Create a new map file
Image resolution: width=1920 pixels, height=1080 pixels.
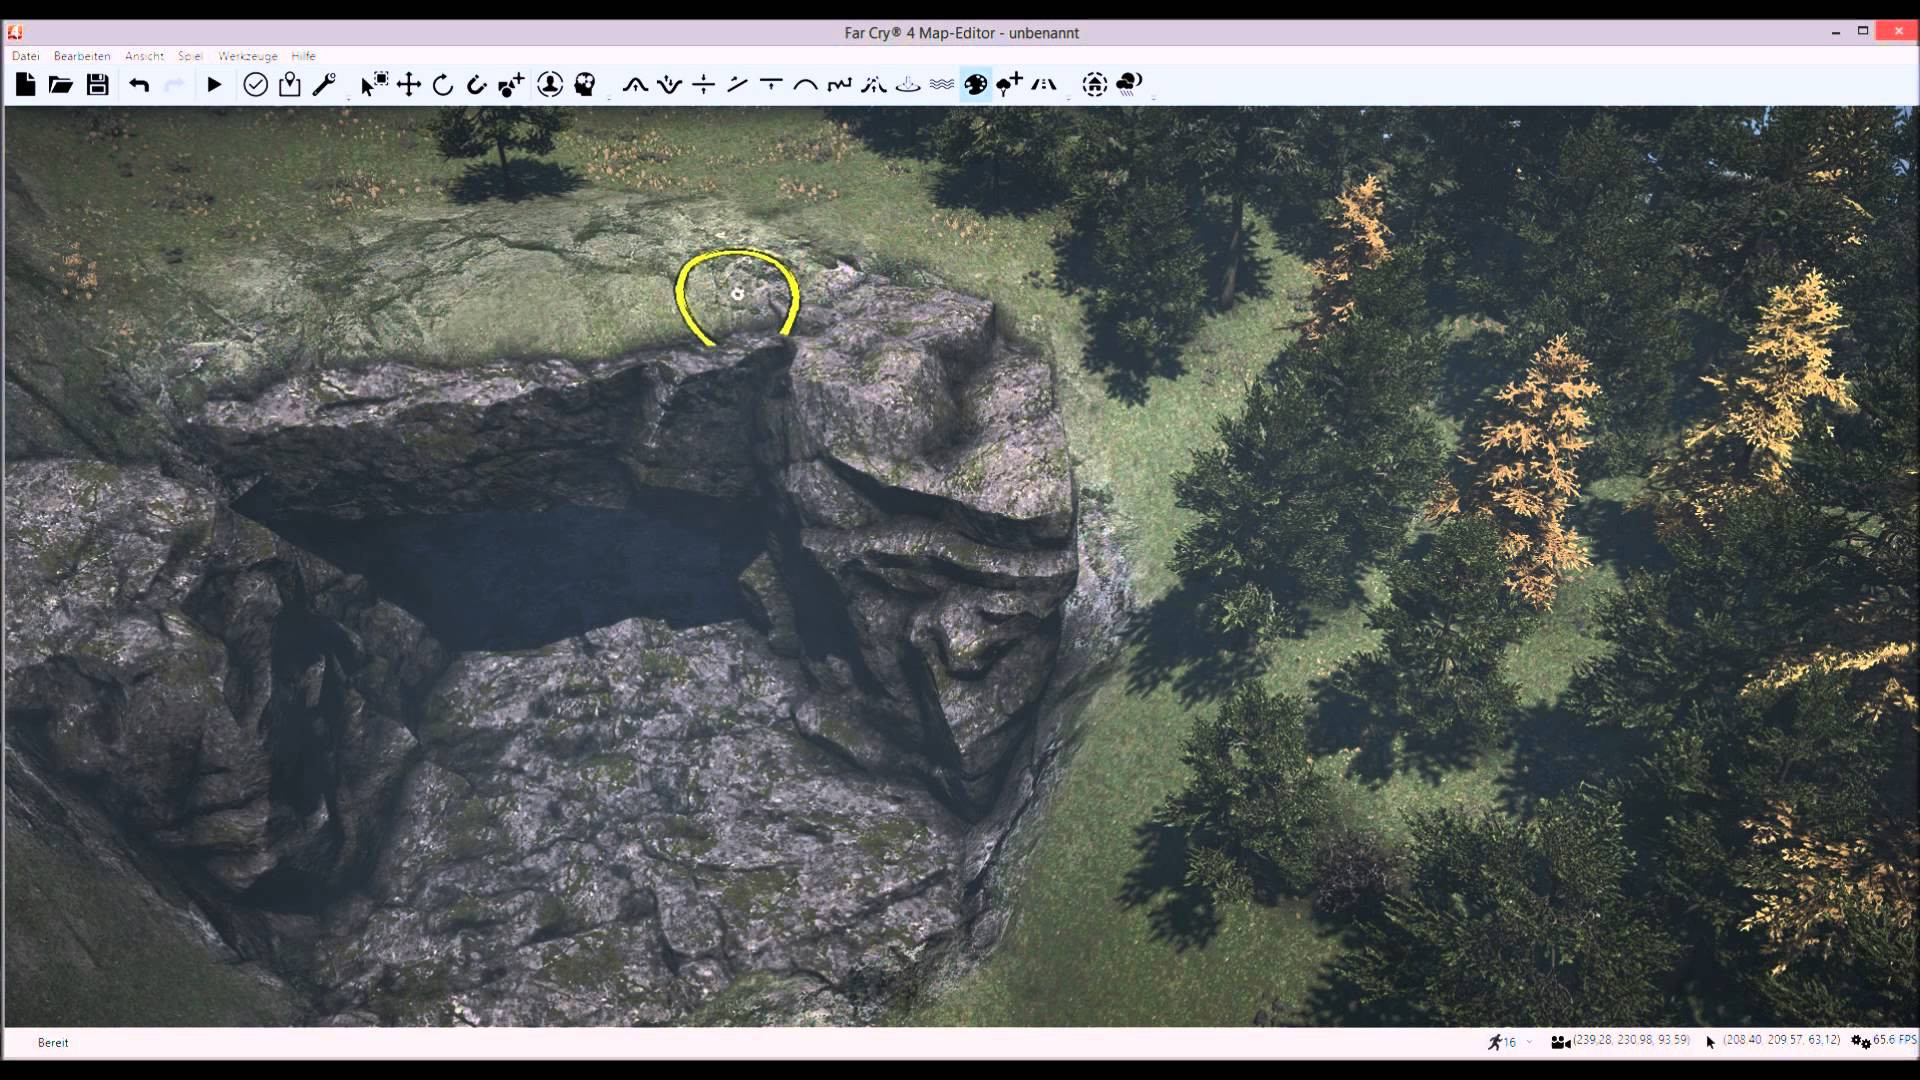tap(26, 85)
